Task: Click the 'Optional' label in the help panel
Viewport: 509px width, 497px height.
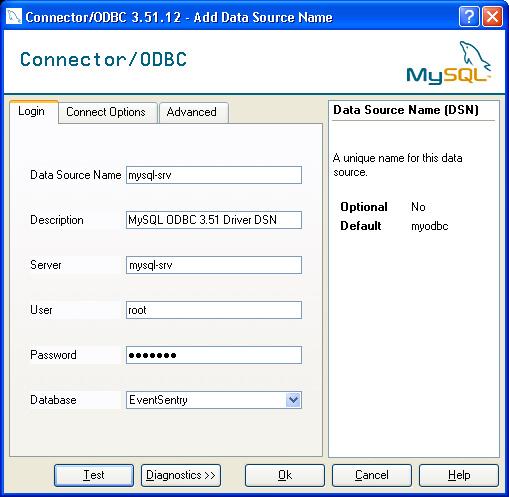Action: 364,207
